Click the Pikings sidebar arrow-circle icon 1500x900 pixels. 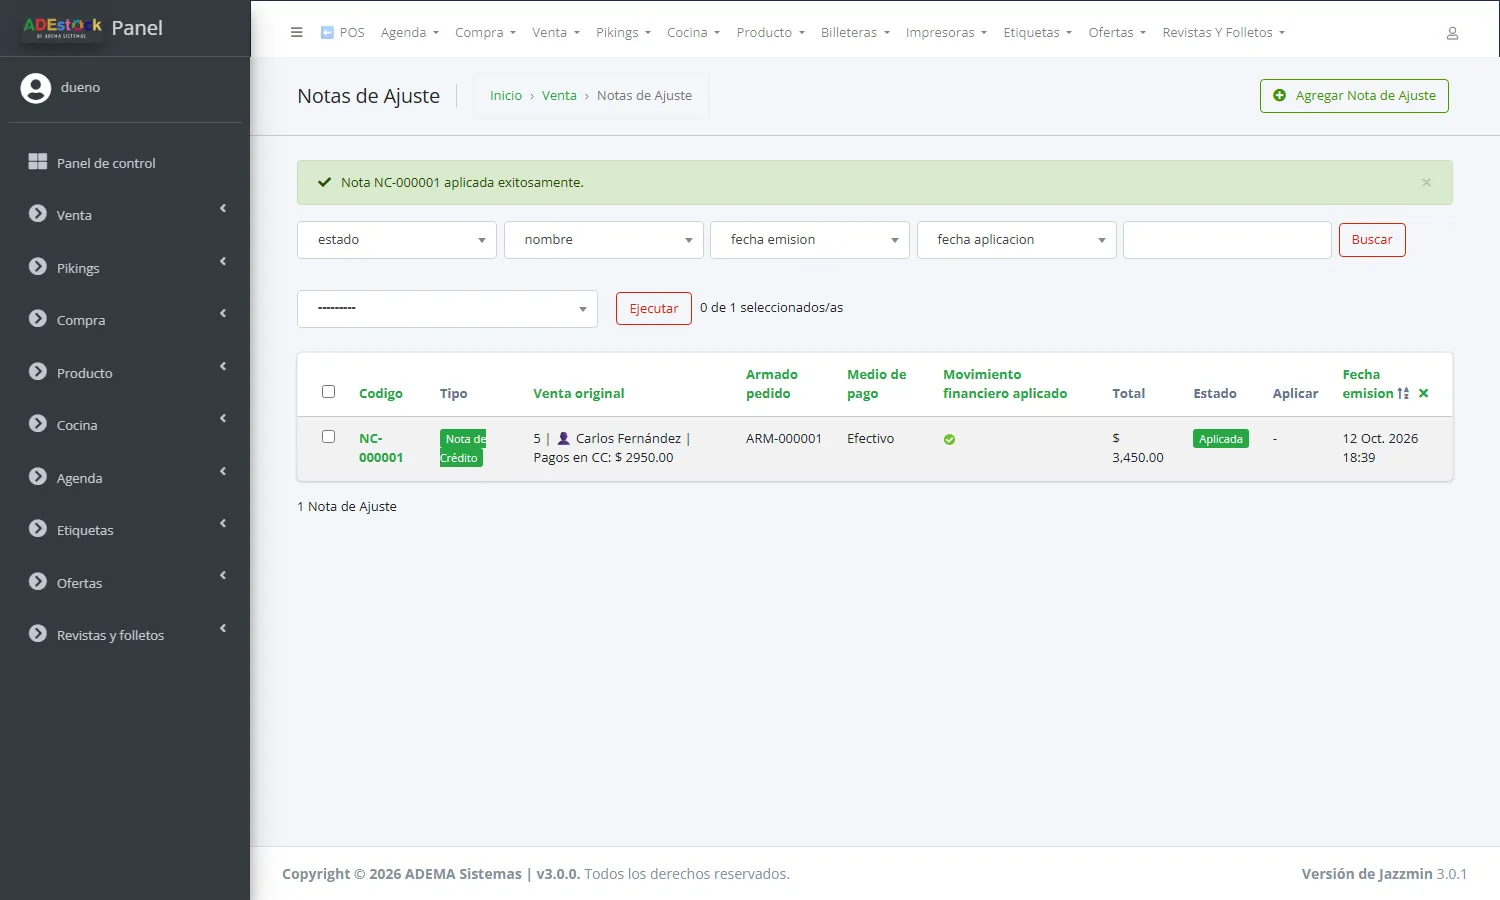pos(38,267)
